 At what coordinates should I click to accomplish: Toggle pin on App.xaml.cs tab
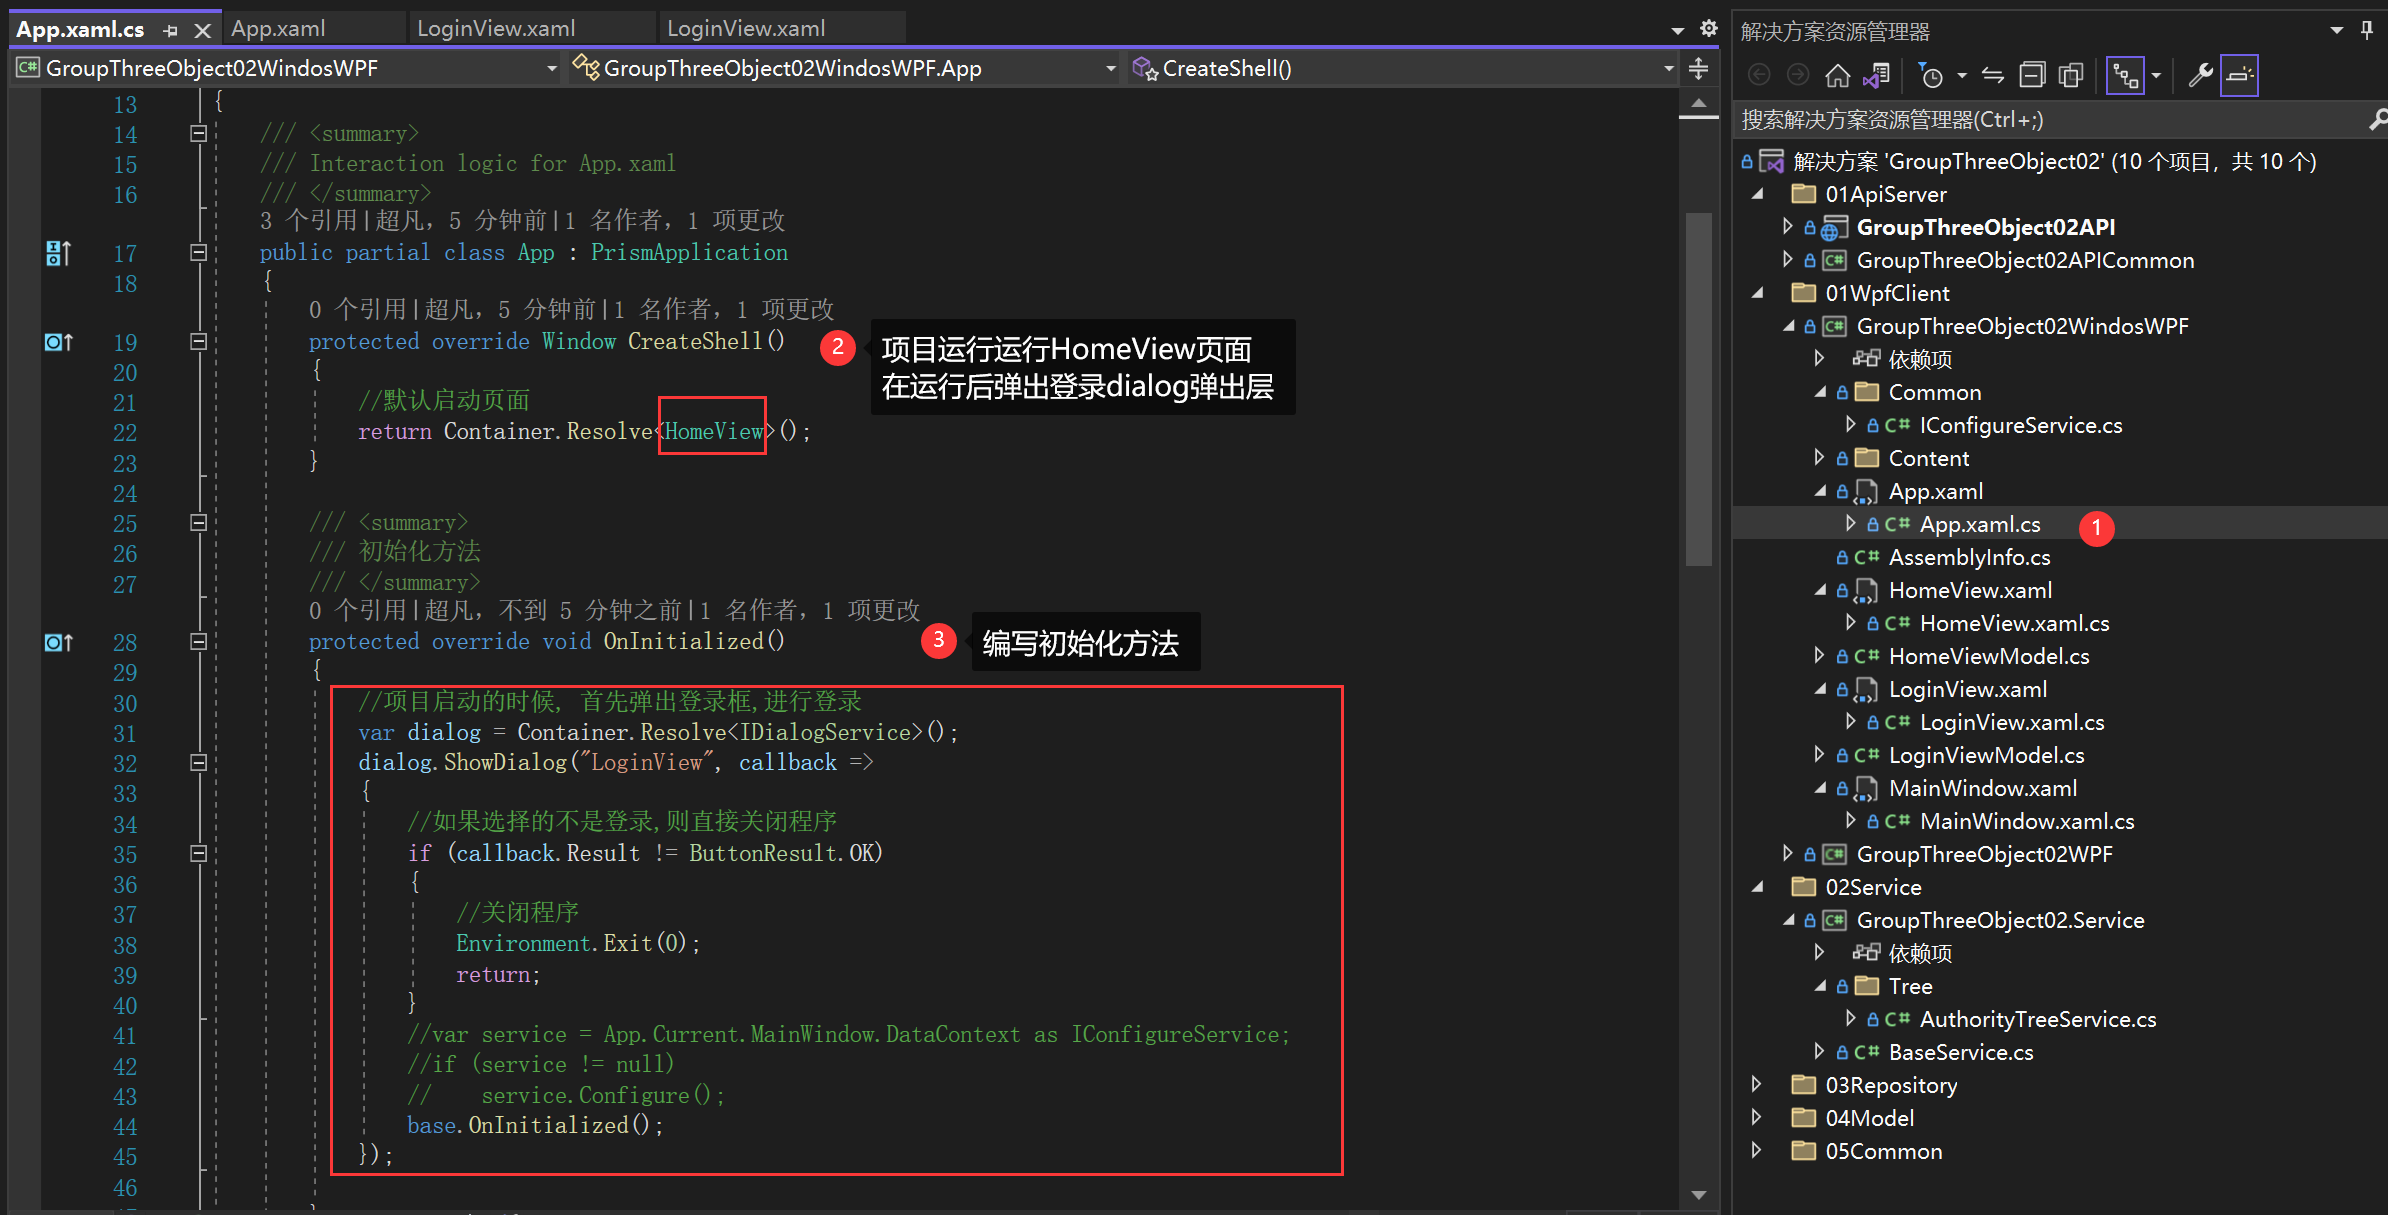pos(170,31)
